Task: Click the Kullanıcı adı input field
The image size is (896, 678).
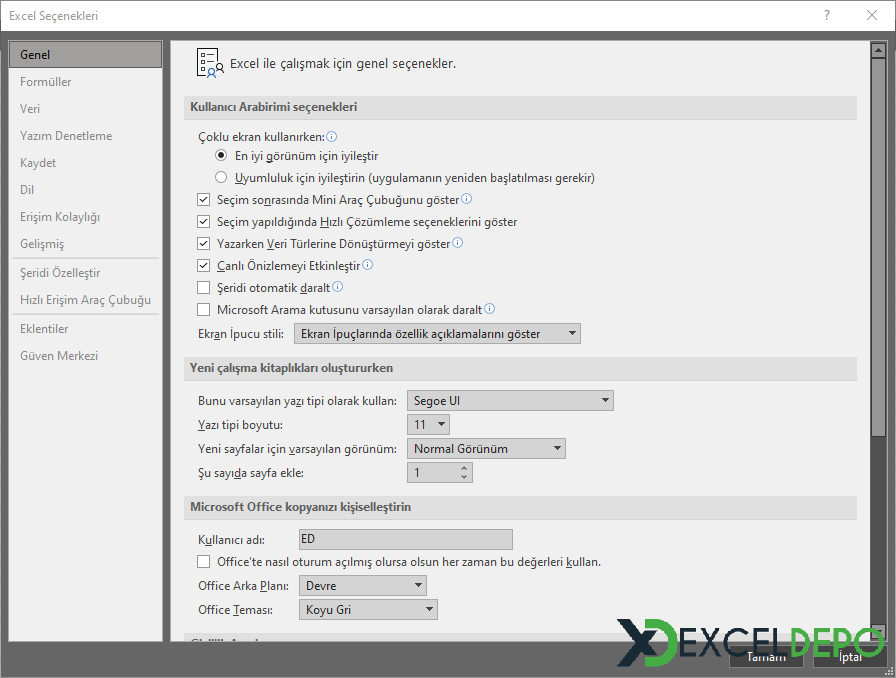Action: 406,539
